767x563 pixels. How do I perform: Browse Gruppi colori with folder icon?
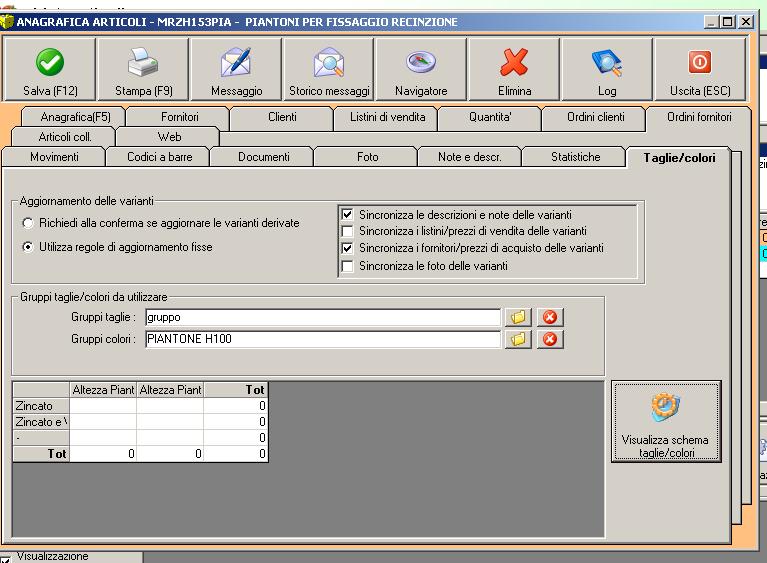click(518, 339)
